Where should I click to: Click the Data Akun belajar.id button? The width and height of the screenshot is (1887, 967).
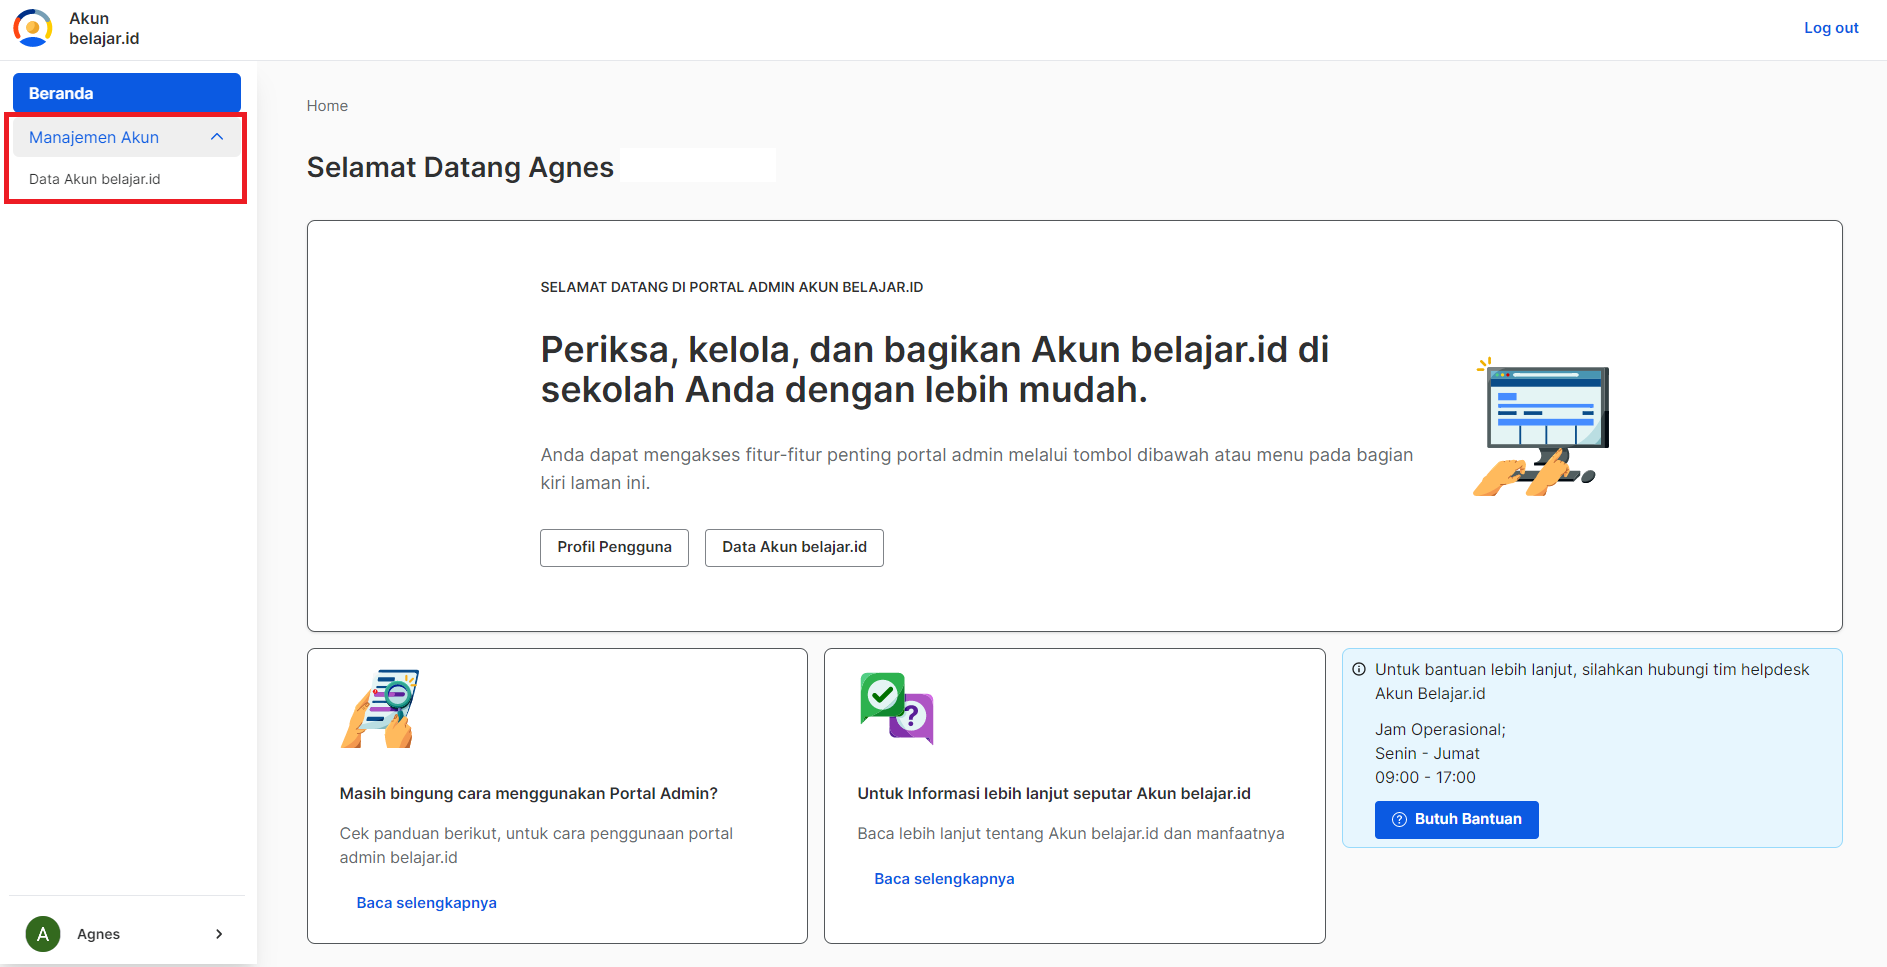coord(793,547)
